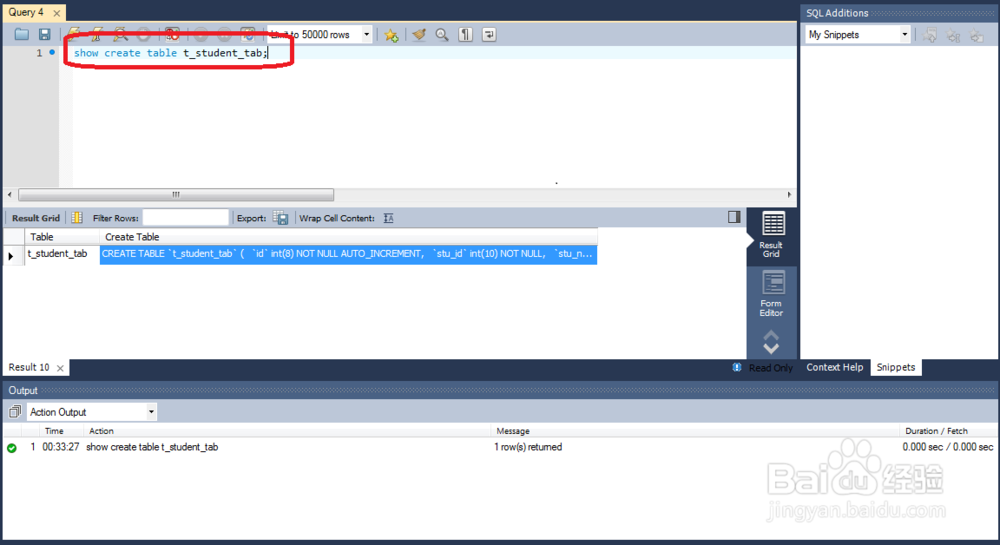Viewport: 1000px width, 545px height.
Task: Select the output action 'show create table t_student_tab'
Action: (x=152, y=447)
